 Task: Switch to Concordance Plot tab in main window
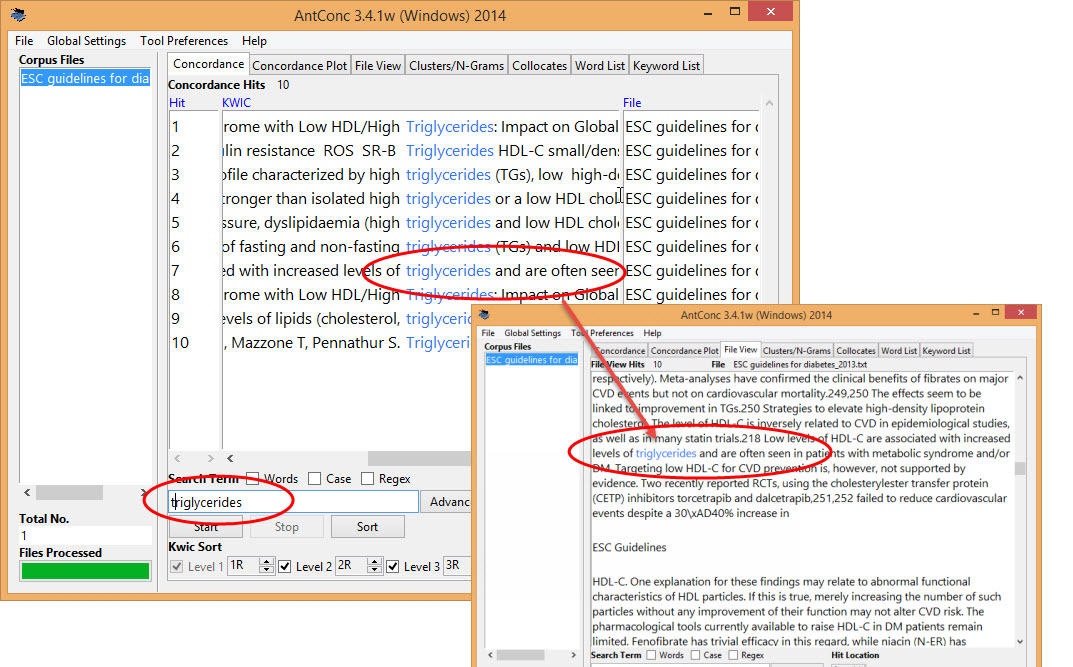(300, 66)
